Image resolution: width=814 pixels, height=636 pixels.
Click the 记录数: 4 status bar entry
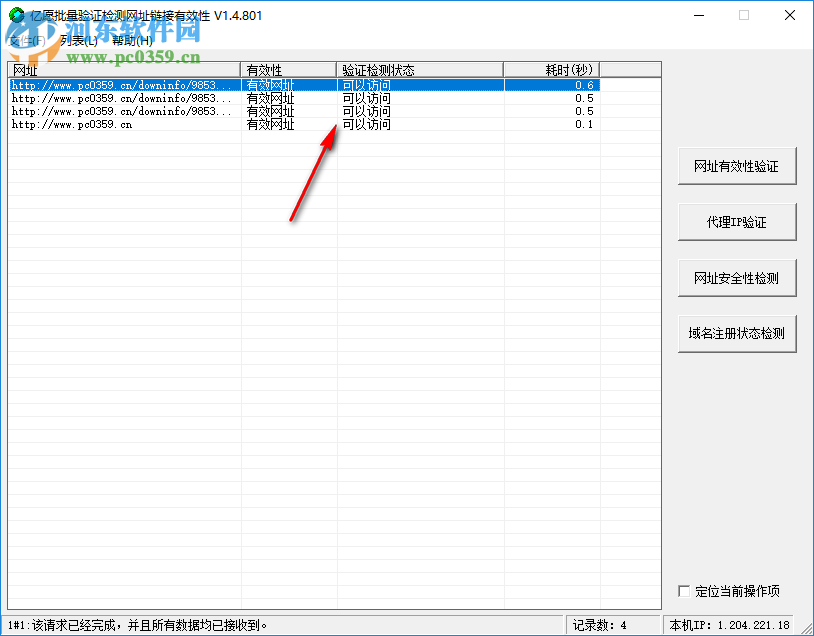(612, 625)
